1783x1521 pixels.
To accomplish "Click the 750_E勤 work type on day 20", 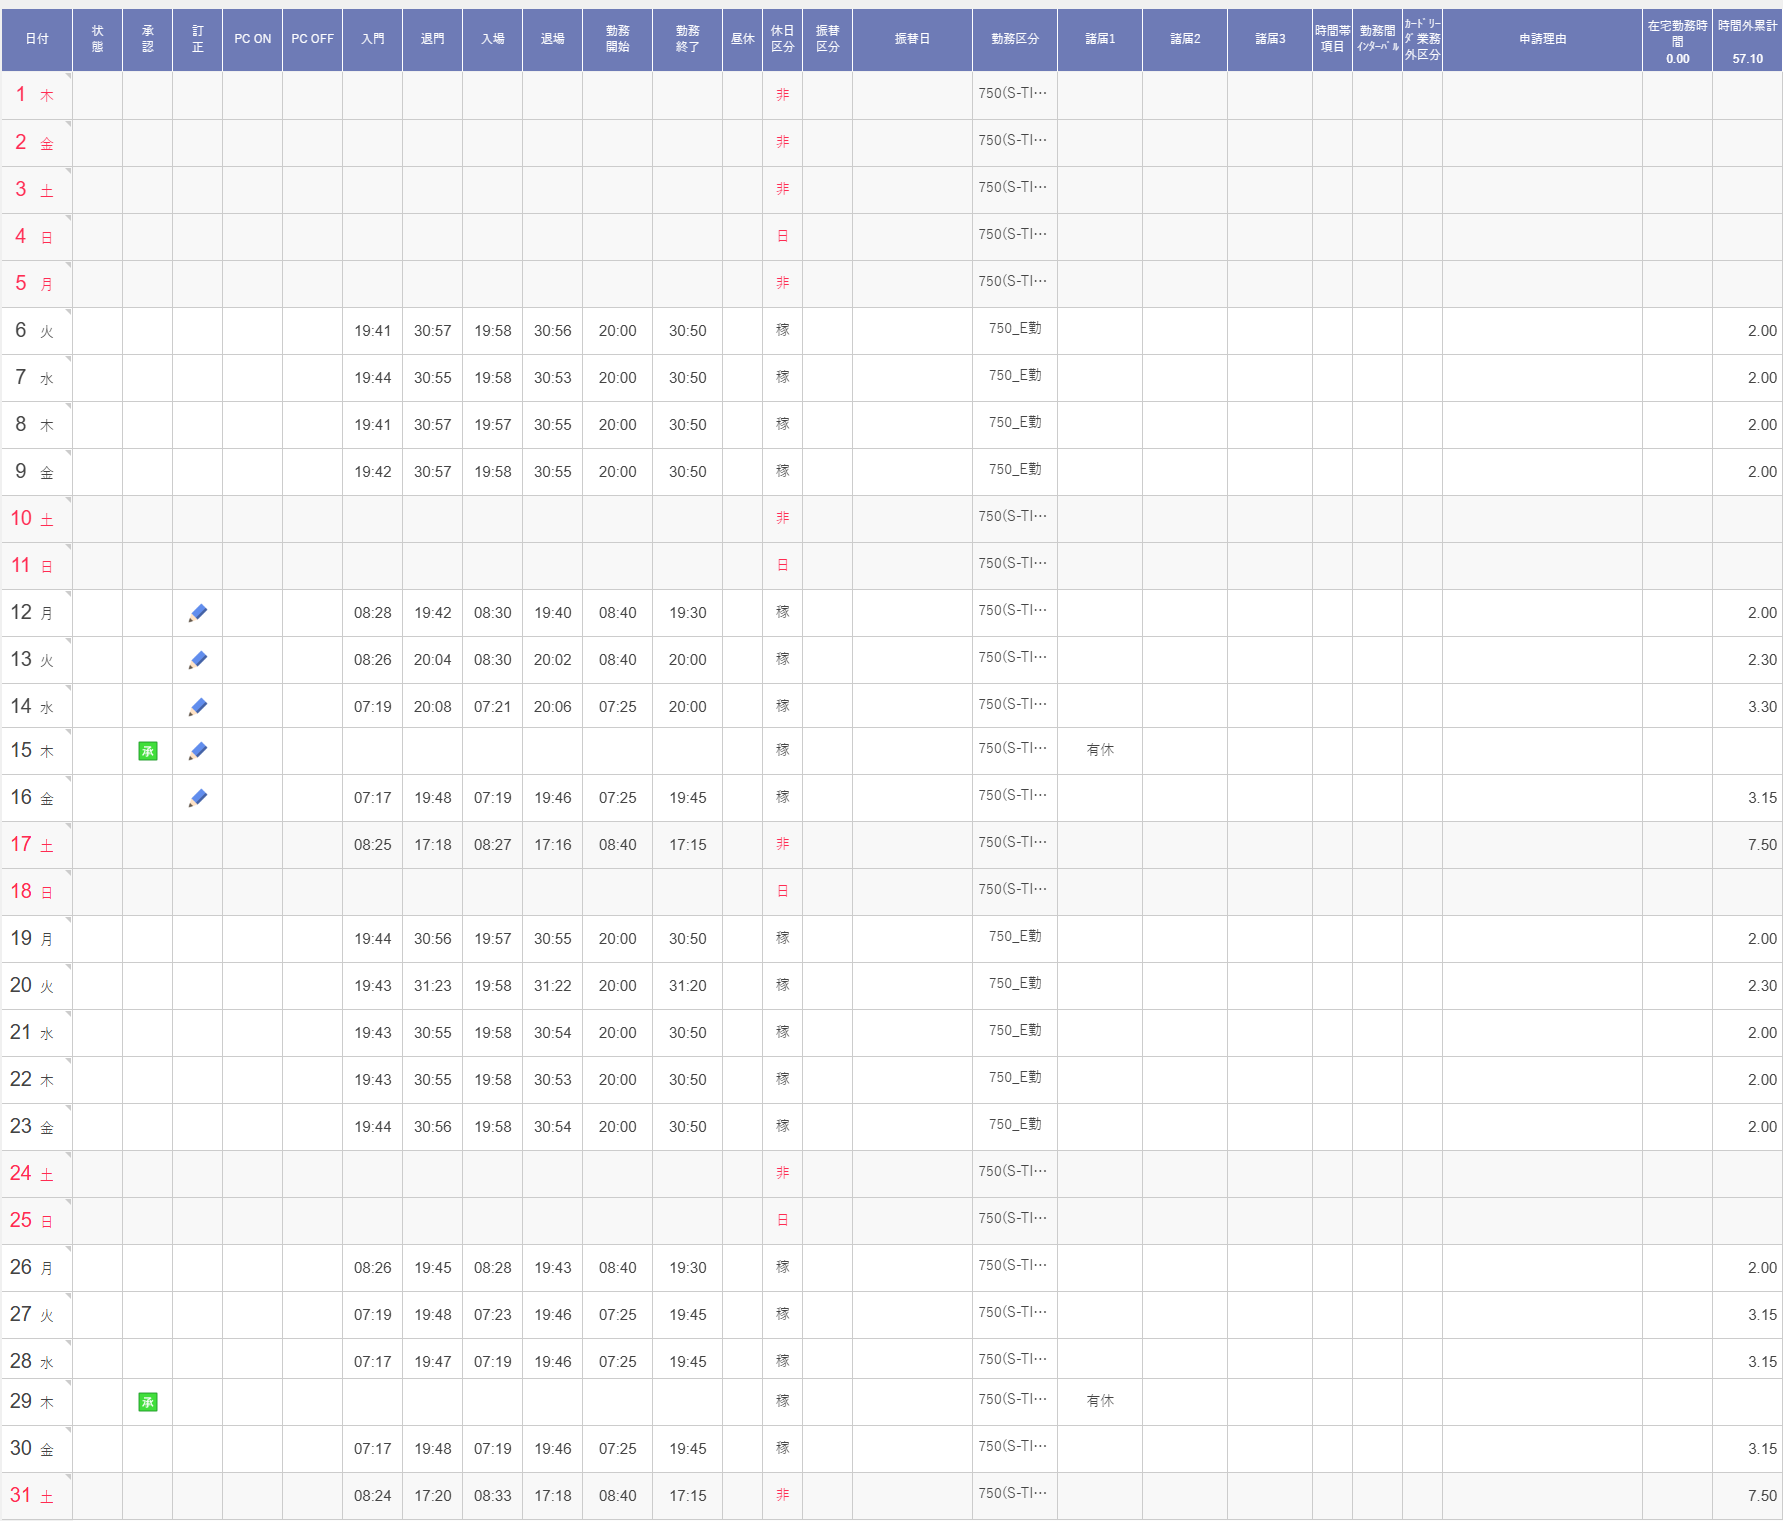I will click(x=1014, y=984).
